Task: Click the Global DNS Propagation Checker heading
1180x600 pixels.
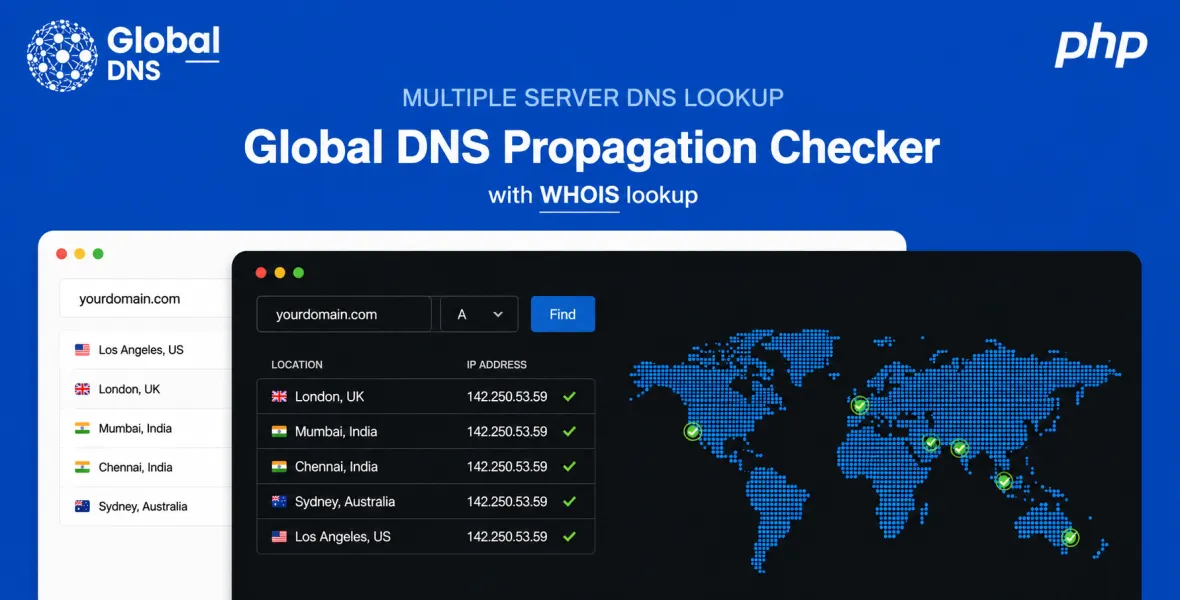Action: 592,147
